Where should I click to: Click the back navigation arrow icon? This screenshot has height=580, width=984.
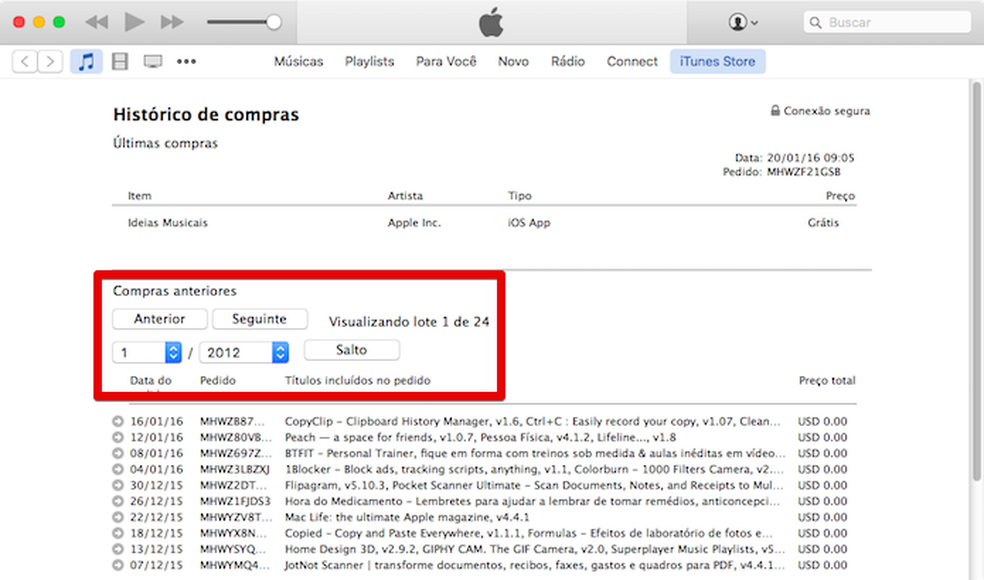[x=24, y=61]
